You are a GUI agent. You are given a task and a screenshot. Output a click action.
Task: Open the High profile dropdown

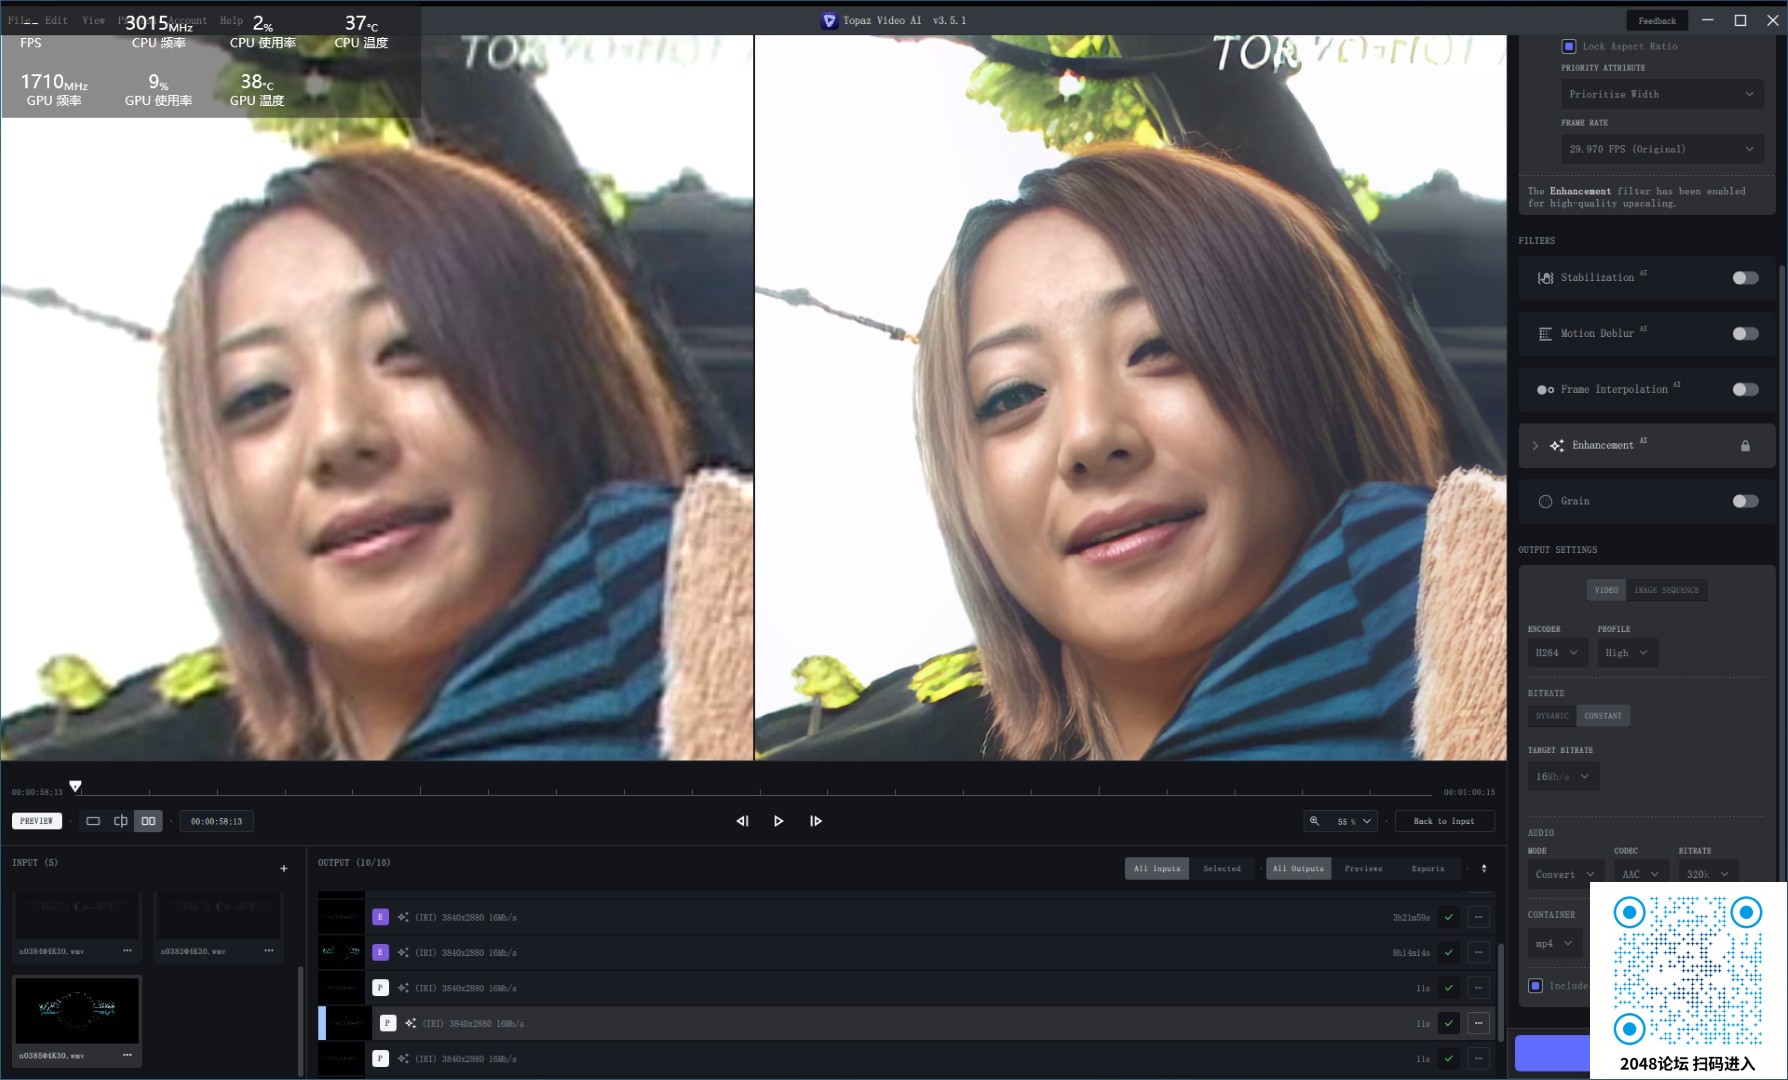tap(1627, 653)
